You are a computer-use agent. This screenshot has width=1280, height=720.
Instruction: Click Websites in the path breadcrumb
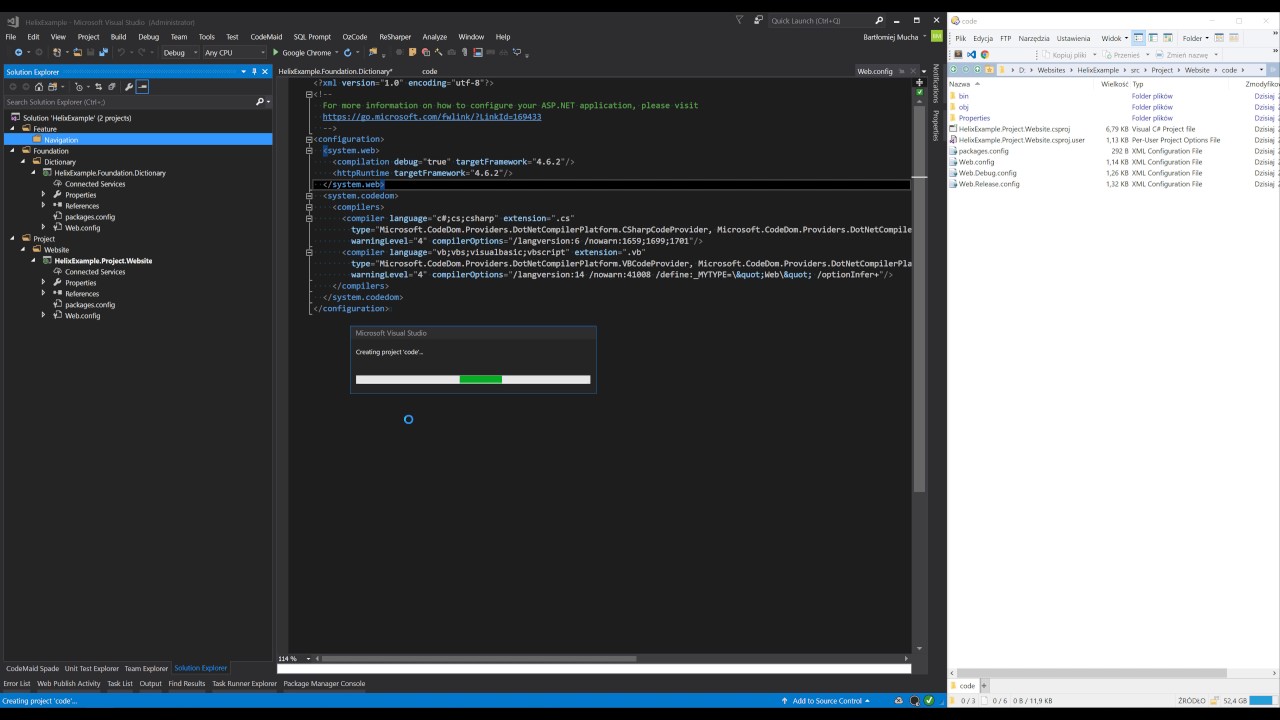coord(1051,70)
